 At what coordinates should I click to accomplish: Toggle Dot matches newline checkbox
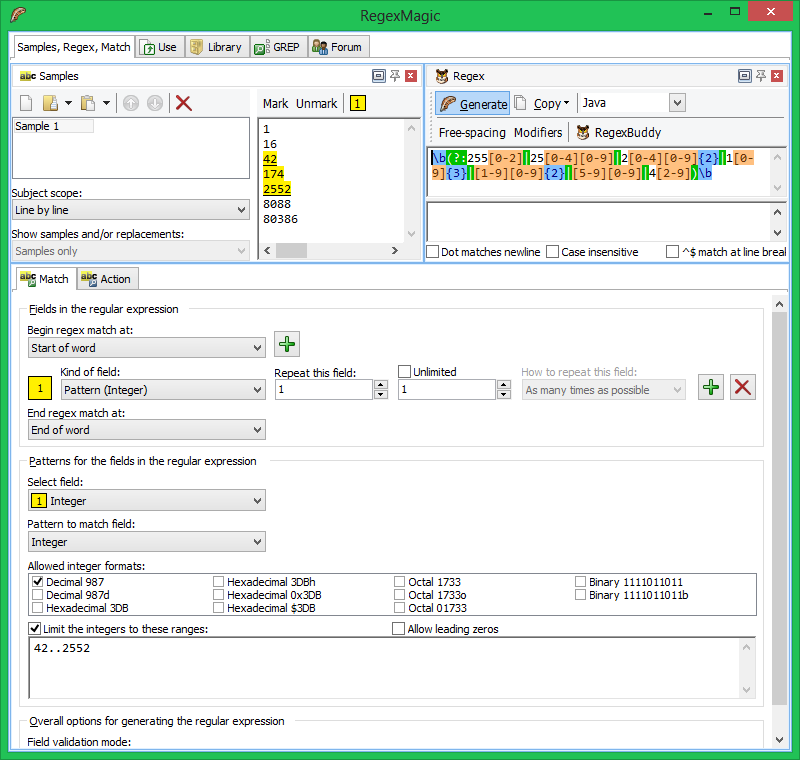433,252
